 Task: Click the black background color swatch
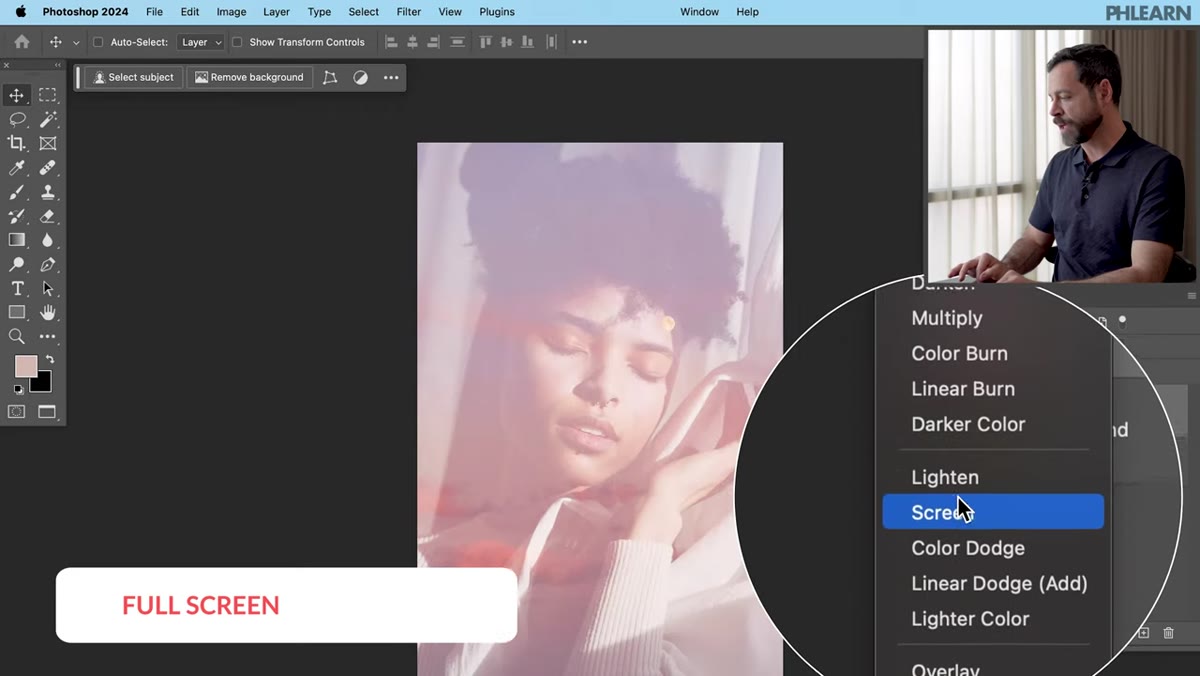[43, 384]
